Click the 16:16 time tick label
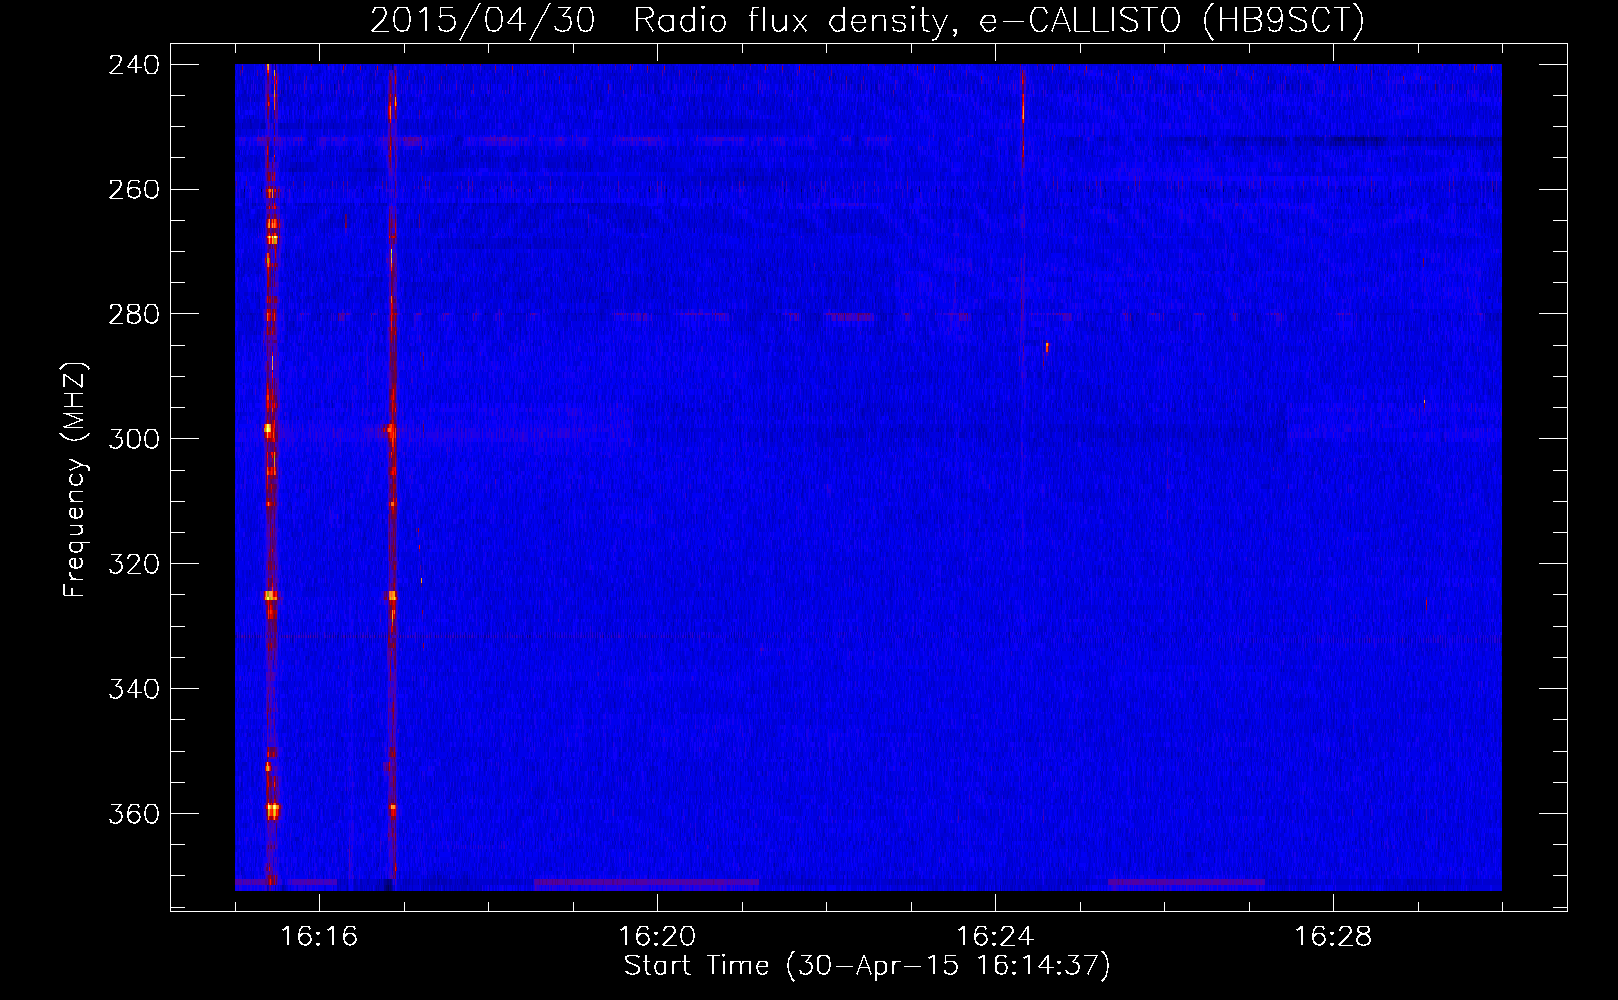This screenshot has height=1000, width=1618. [319, 936]
